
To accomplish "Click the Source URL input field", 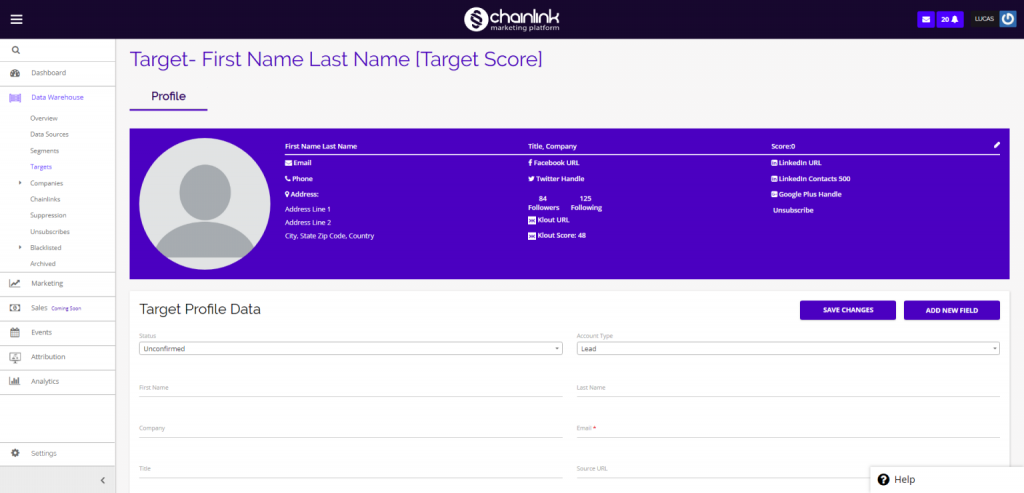I will click(788, 469).
